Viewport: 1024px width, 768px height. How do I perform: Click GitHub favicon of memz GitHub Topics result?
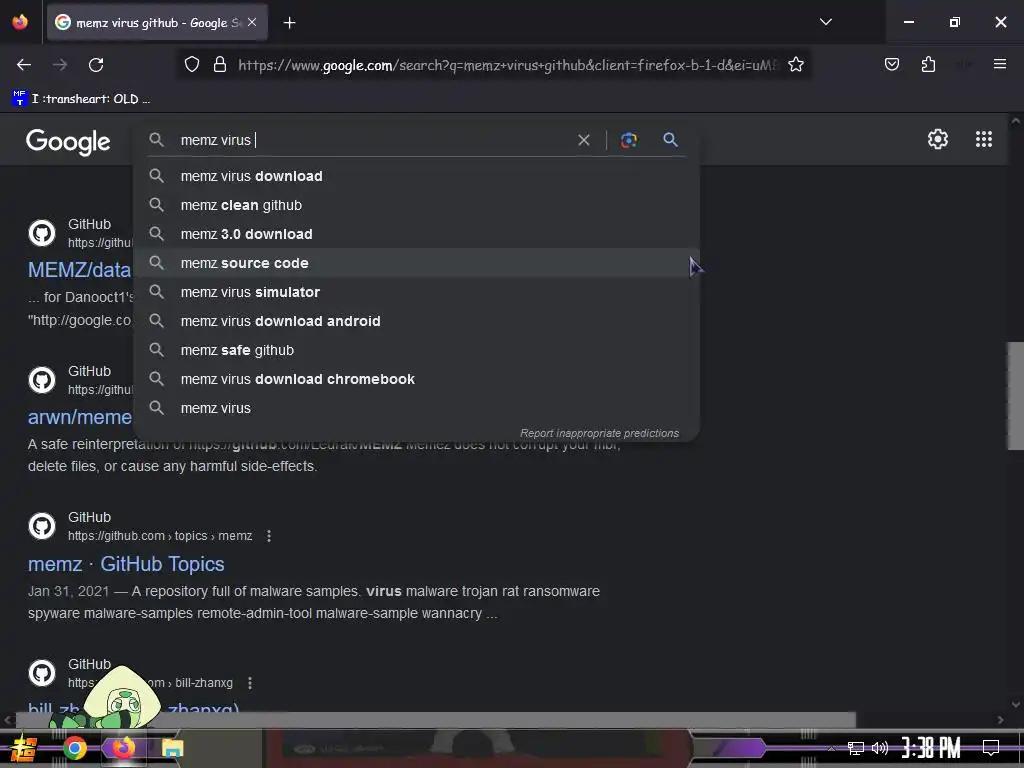[x=42, y=526]
